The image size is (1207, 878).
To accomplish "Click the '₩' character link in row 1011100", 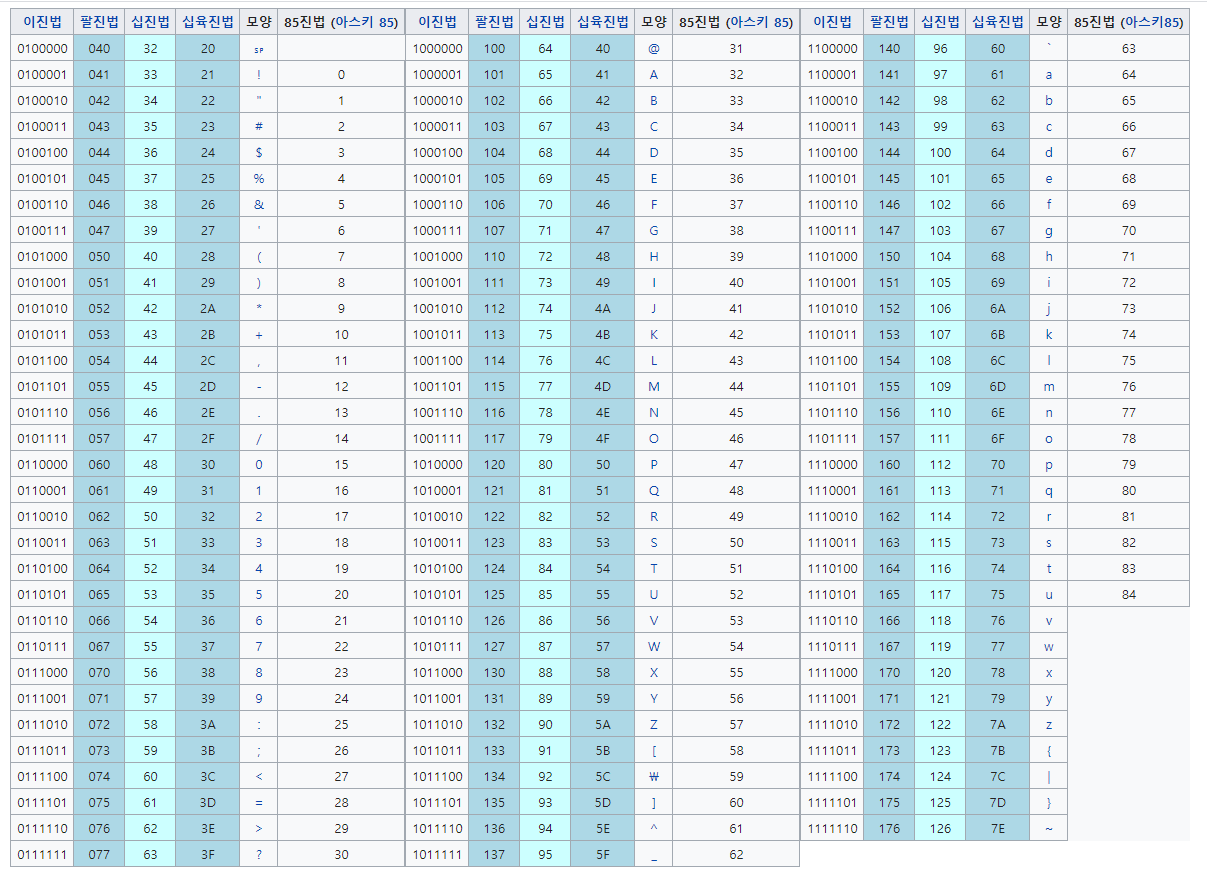I will [x=654, y=776].
